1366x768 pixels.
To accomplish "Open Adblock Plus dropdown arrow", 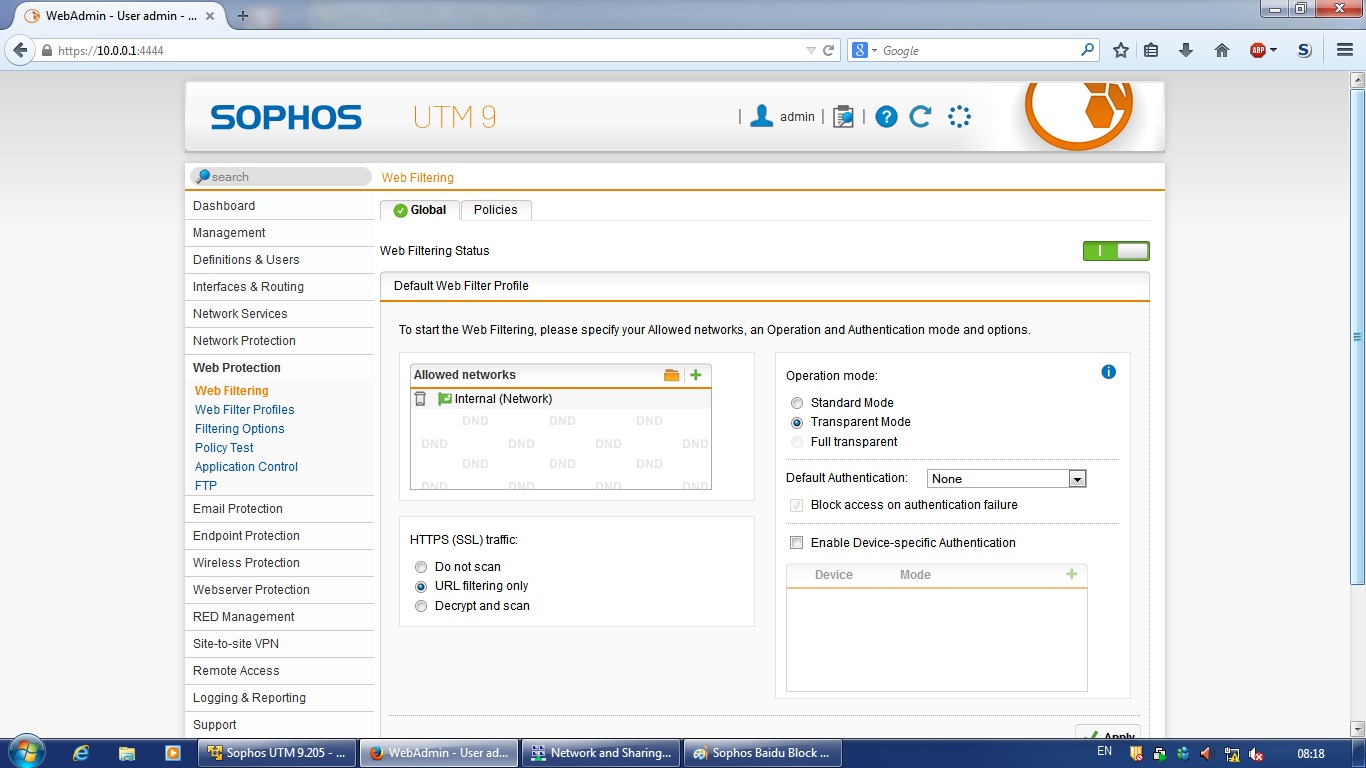I will pyautogui.click(x=1274, y=50).
